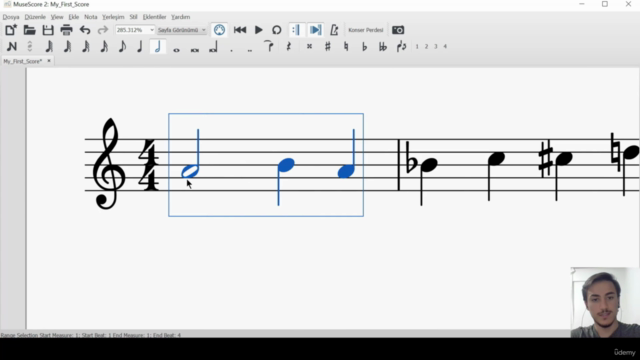Select quarter note duration

pyautogui.click(x=140, y=47)
